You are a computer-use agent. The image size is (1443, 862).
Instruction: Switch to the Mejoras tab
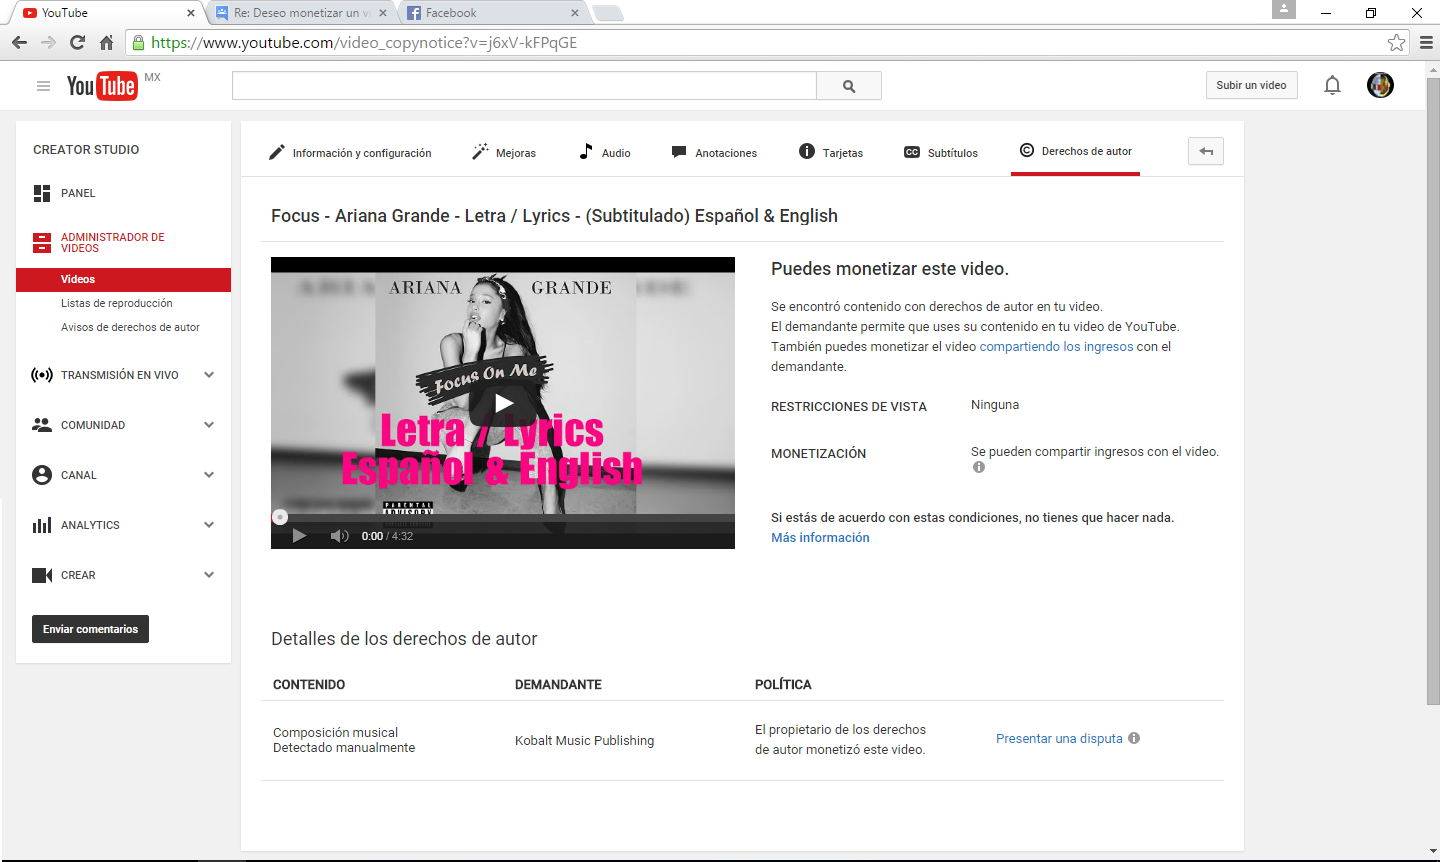[x=504, y=153]
